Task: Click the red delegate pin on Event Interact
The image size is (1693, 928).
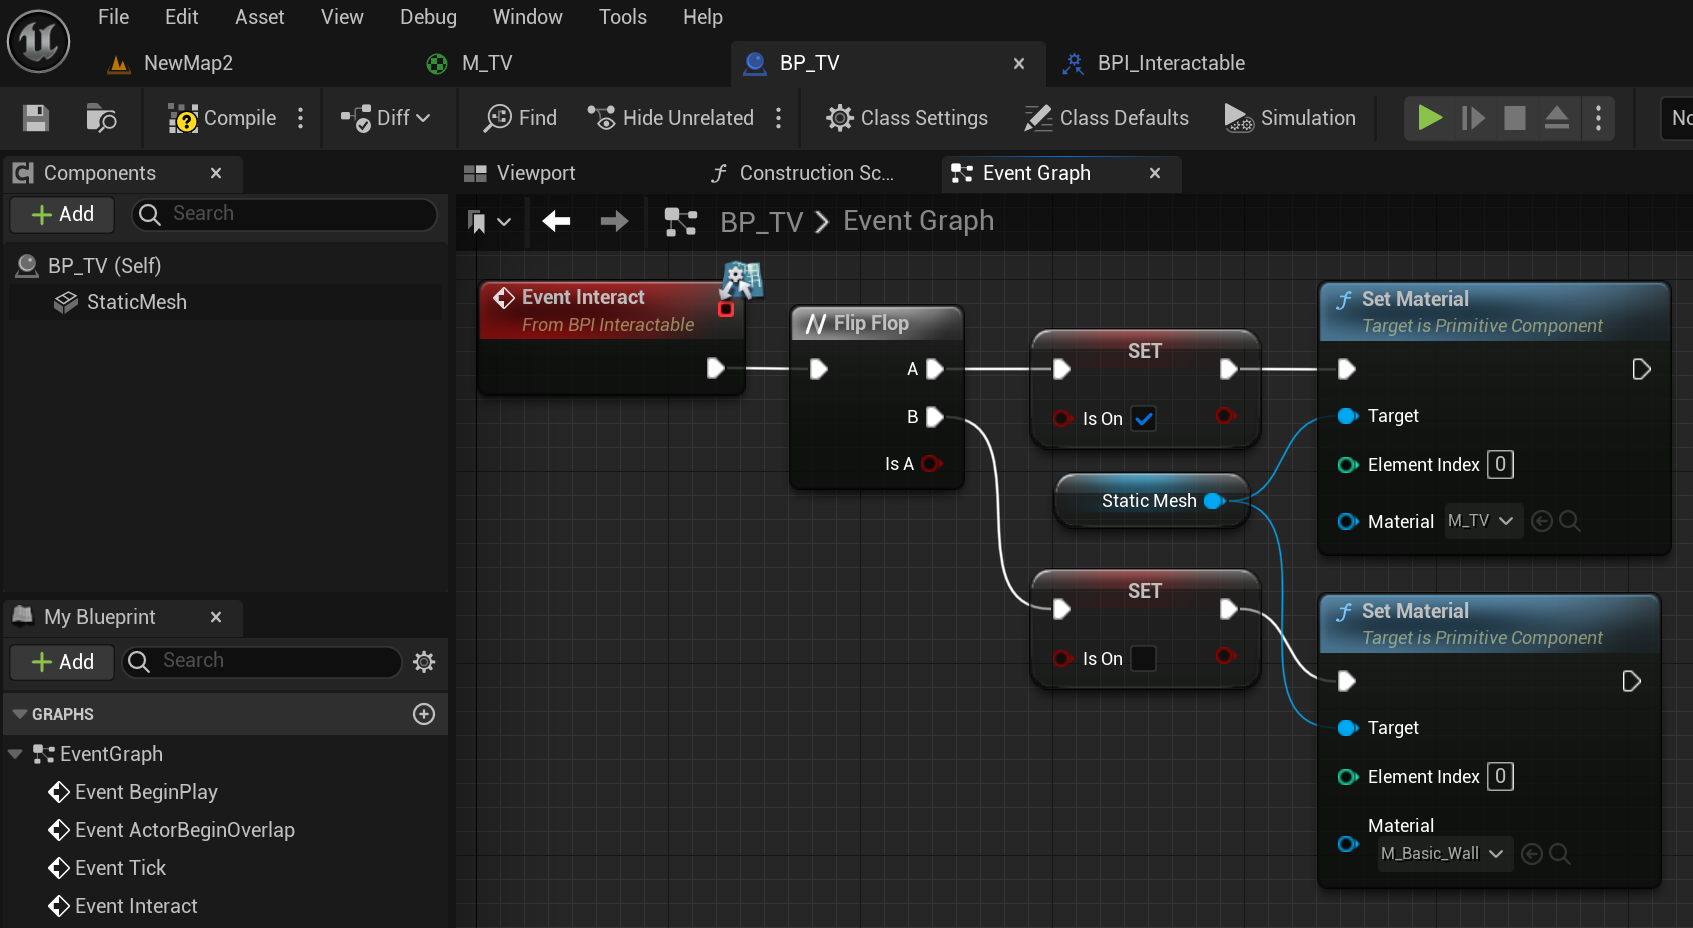Action: coord(726,309)
